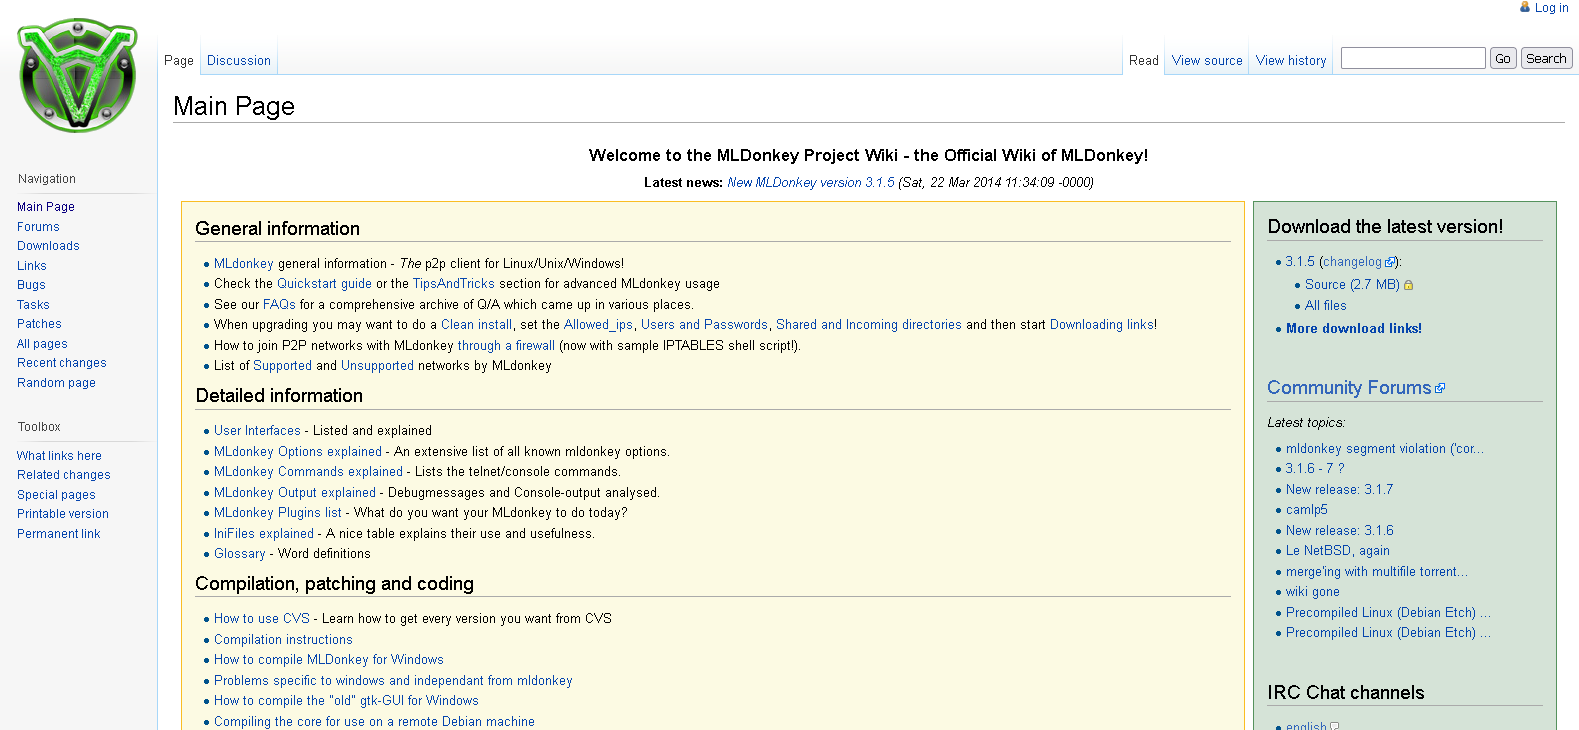1579x730 pixels.
Task: Go to Downloads in the navigation sidebar
Action: (48, 246)
